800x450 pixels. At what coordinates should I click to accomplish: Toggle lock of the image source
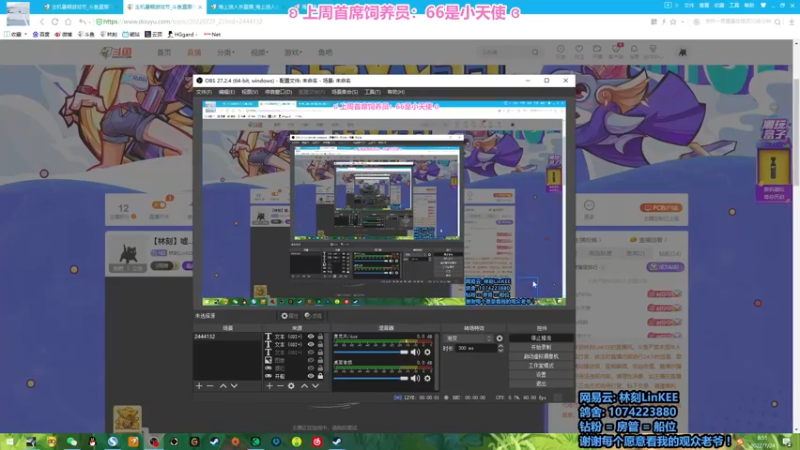coord(320,360)
